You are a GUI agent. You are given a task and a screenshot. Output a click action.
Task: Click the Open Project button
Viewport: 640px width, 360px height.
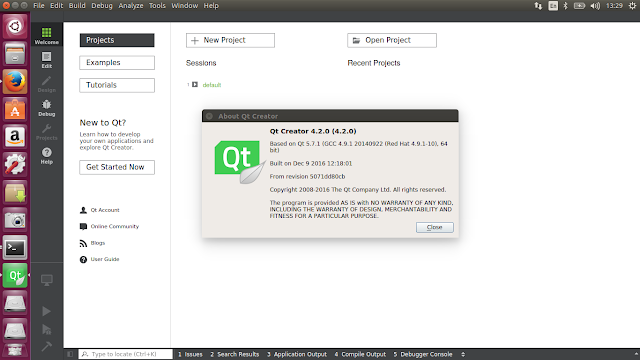click(392, 40)
